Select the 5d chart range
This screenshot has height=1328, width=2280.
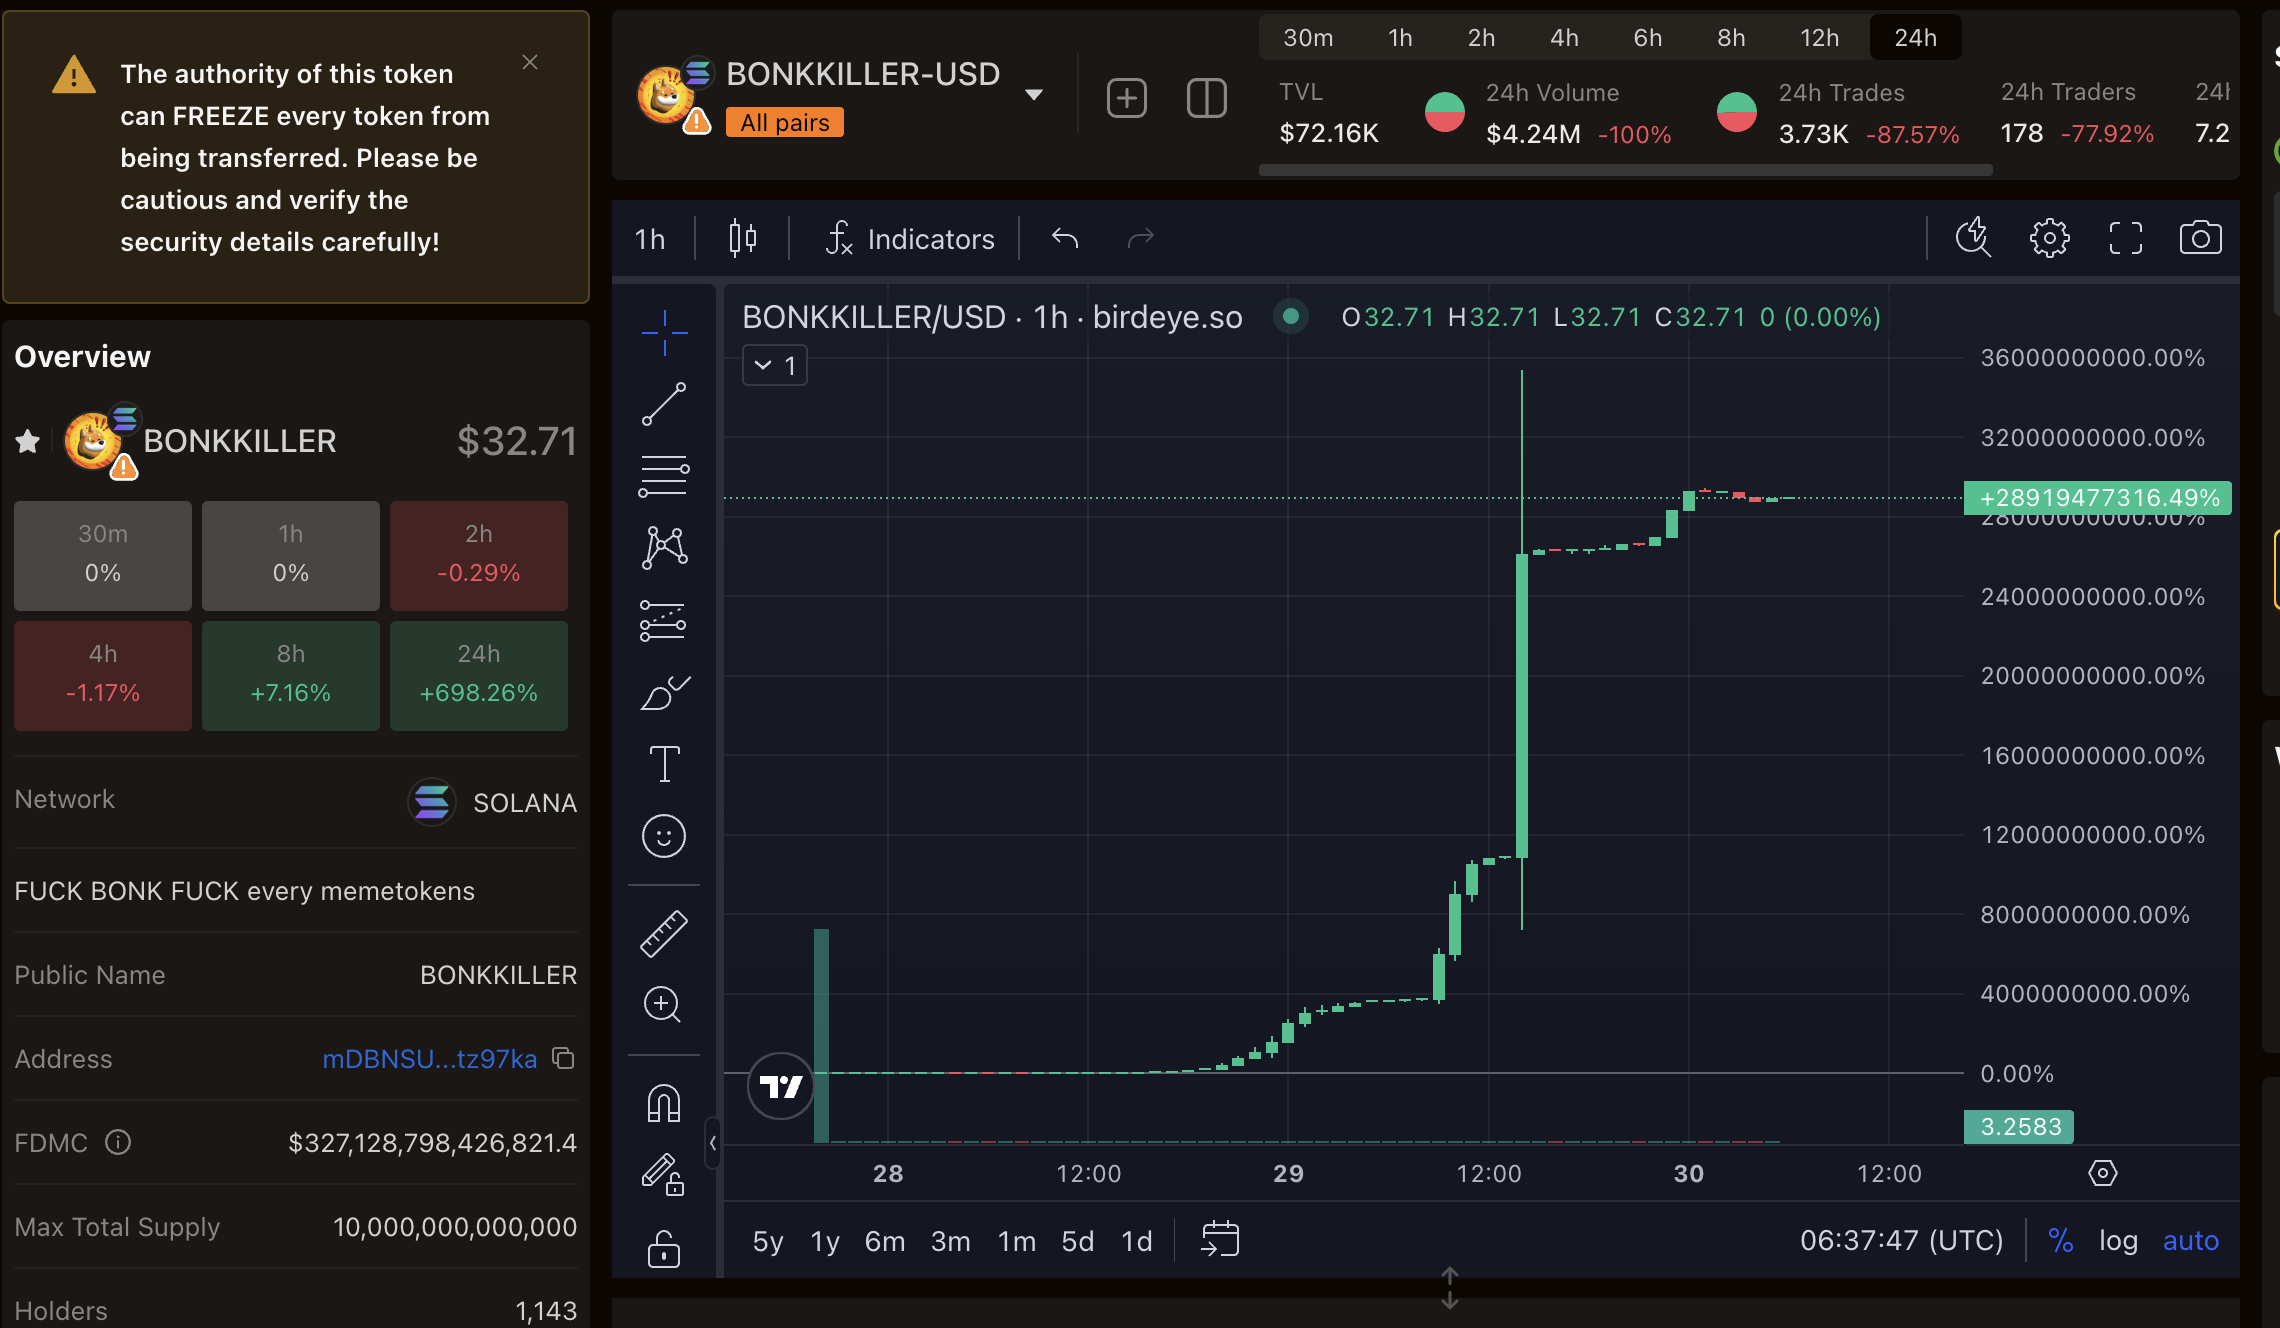[1077, 1241]
